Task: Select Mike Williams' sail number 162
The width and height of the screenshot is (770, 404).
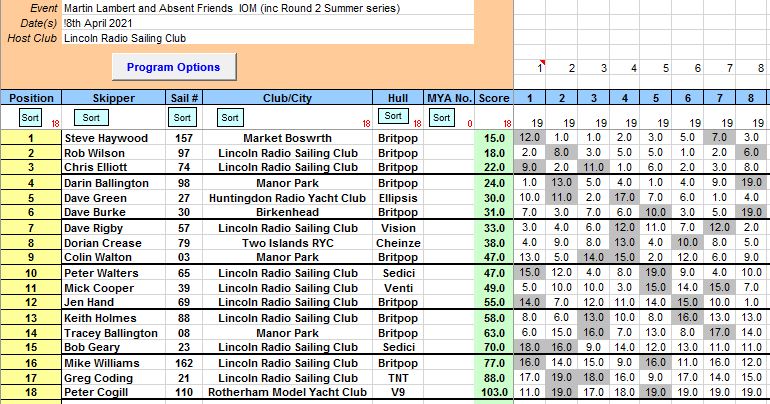Action: [x=183, y=364]
